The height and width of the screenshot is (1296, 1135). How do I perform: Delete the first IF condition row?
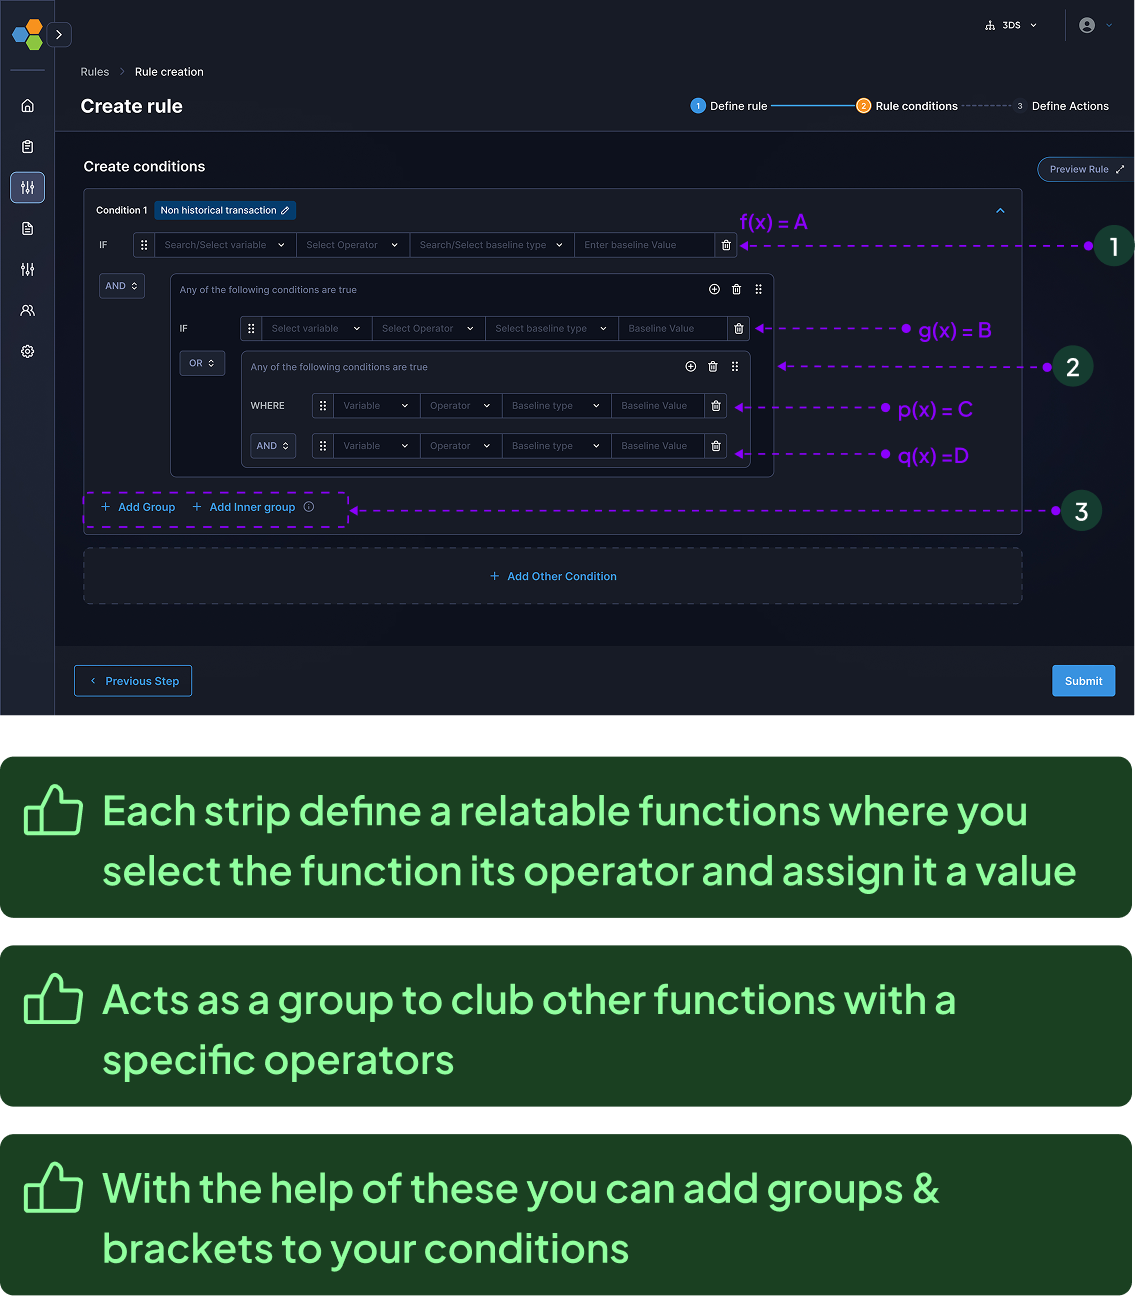726,245
